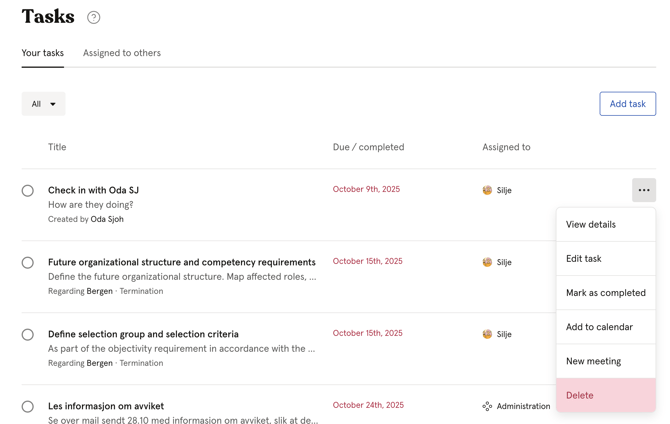Viewport: 670px width, 424px height.
Task: Click Silje's avatar on Future organizational structure task
Action: point(487,262)
